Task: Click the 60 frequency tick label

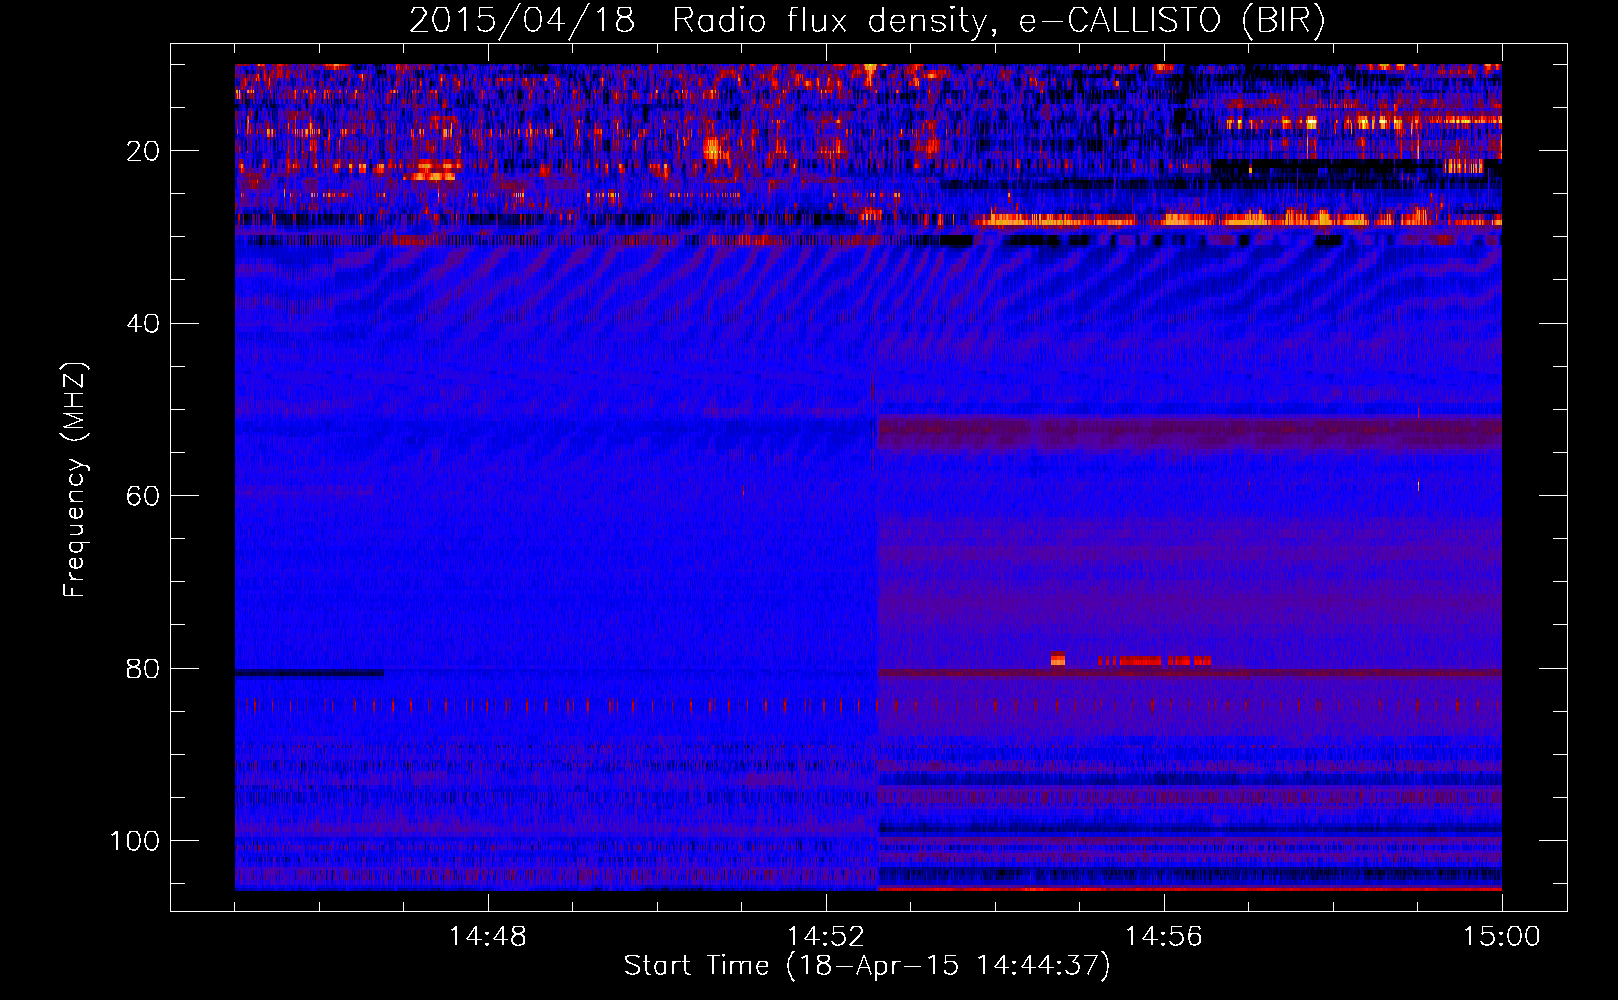Action: [143, 496]
